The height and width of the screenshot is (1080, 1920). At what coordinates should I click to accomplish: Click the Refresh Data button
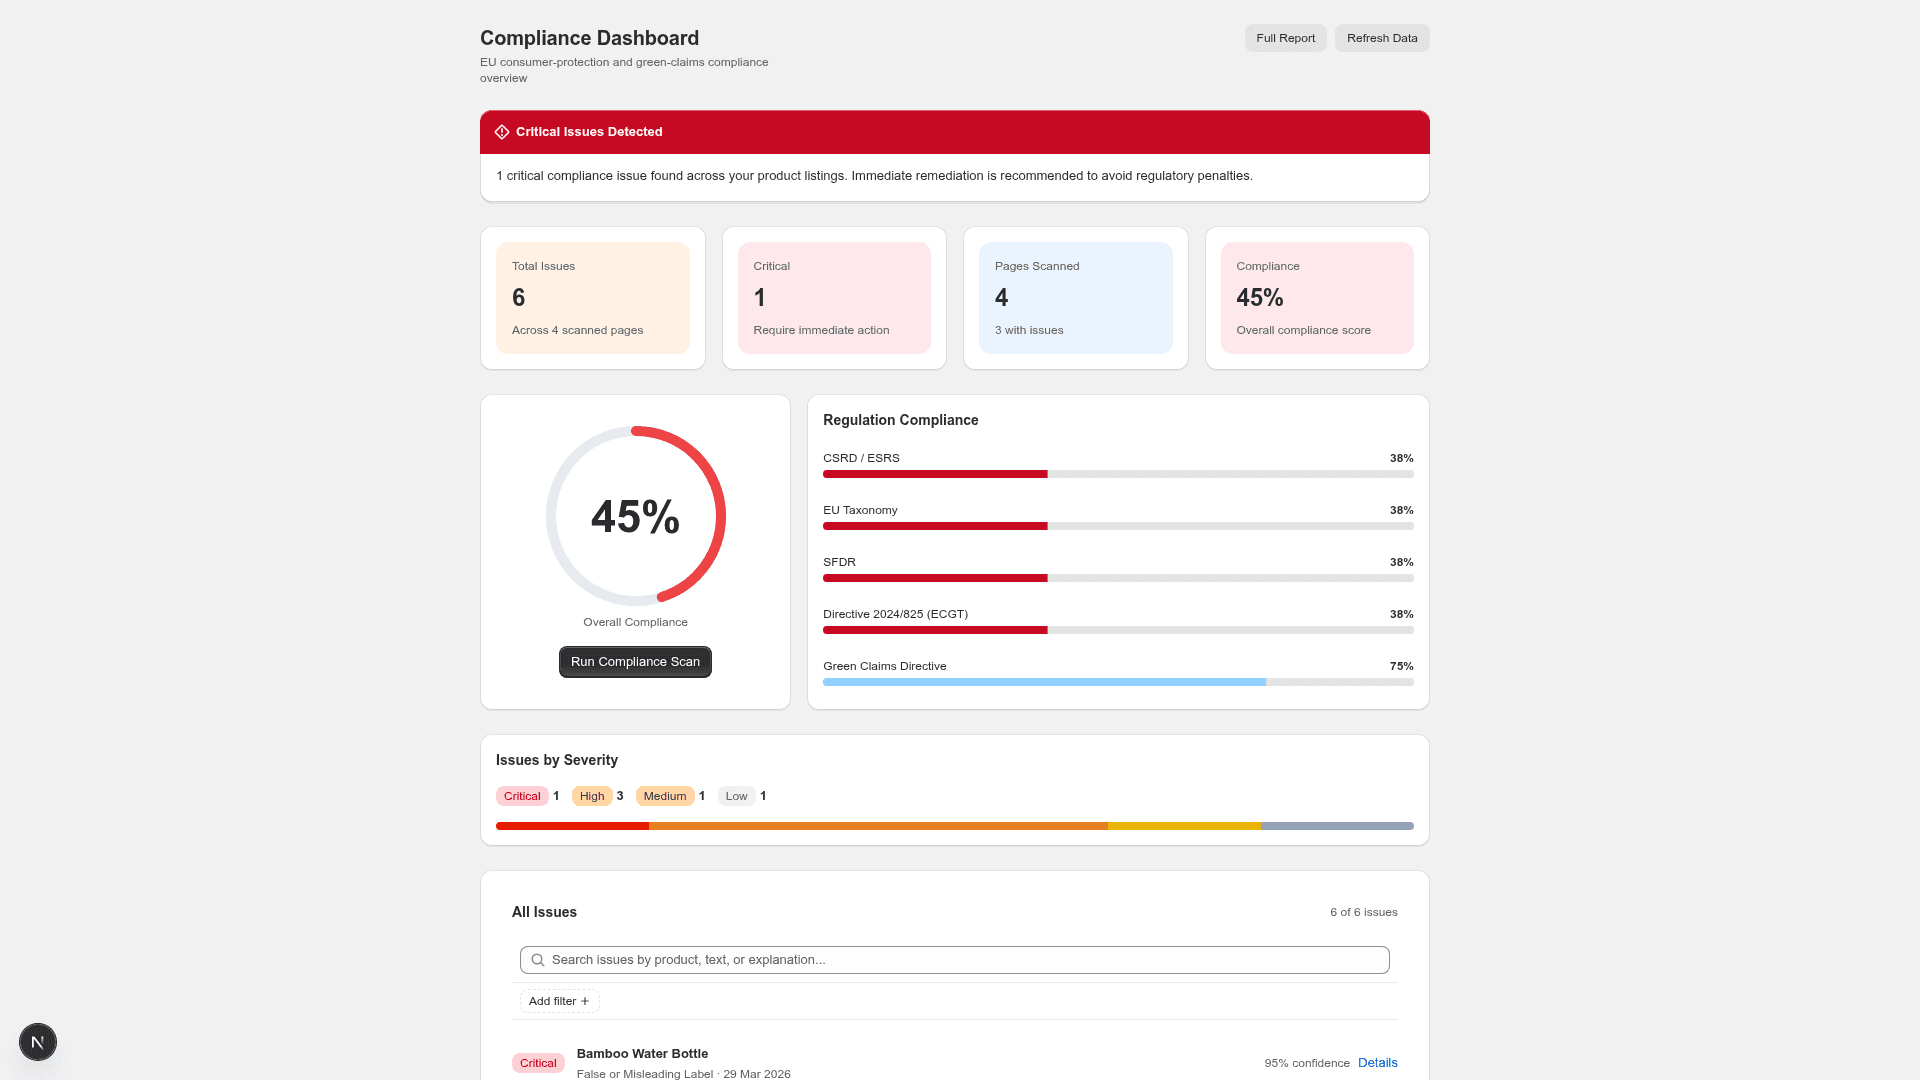1381,37
